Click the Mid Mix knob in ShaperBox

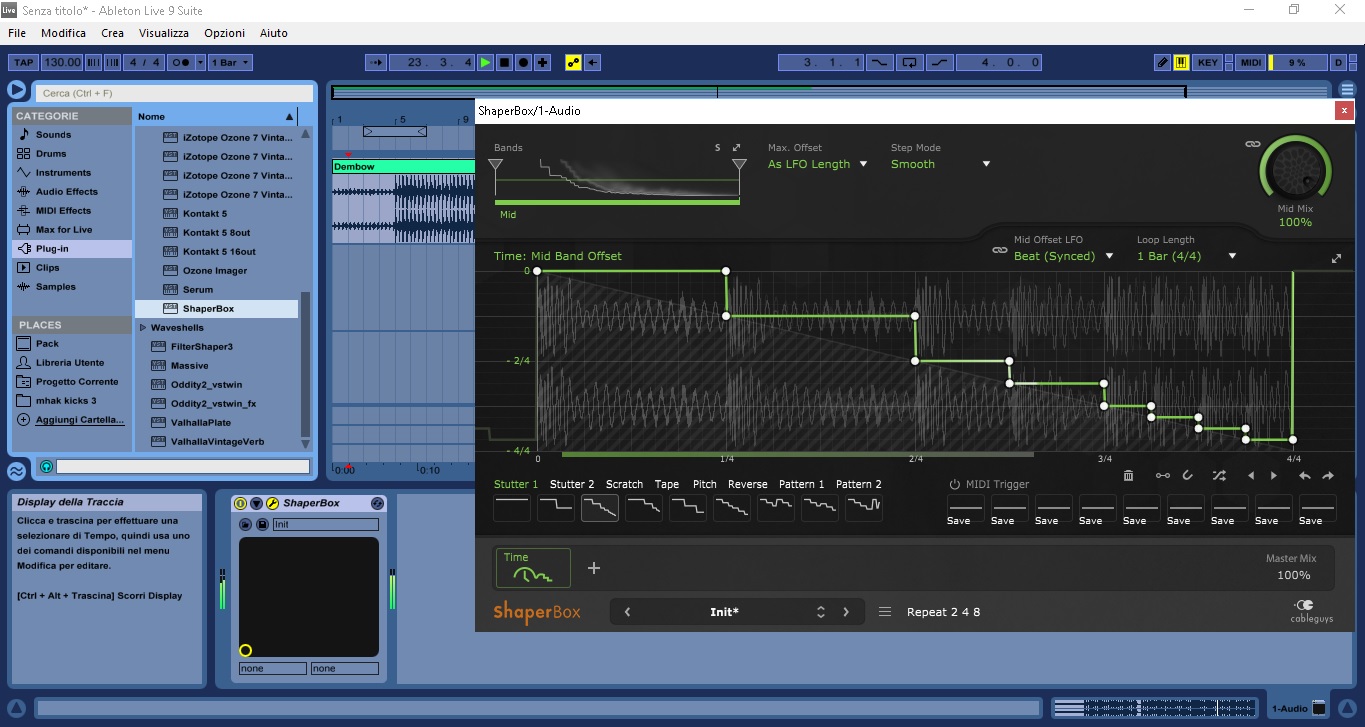click(1295, 168)
